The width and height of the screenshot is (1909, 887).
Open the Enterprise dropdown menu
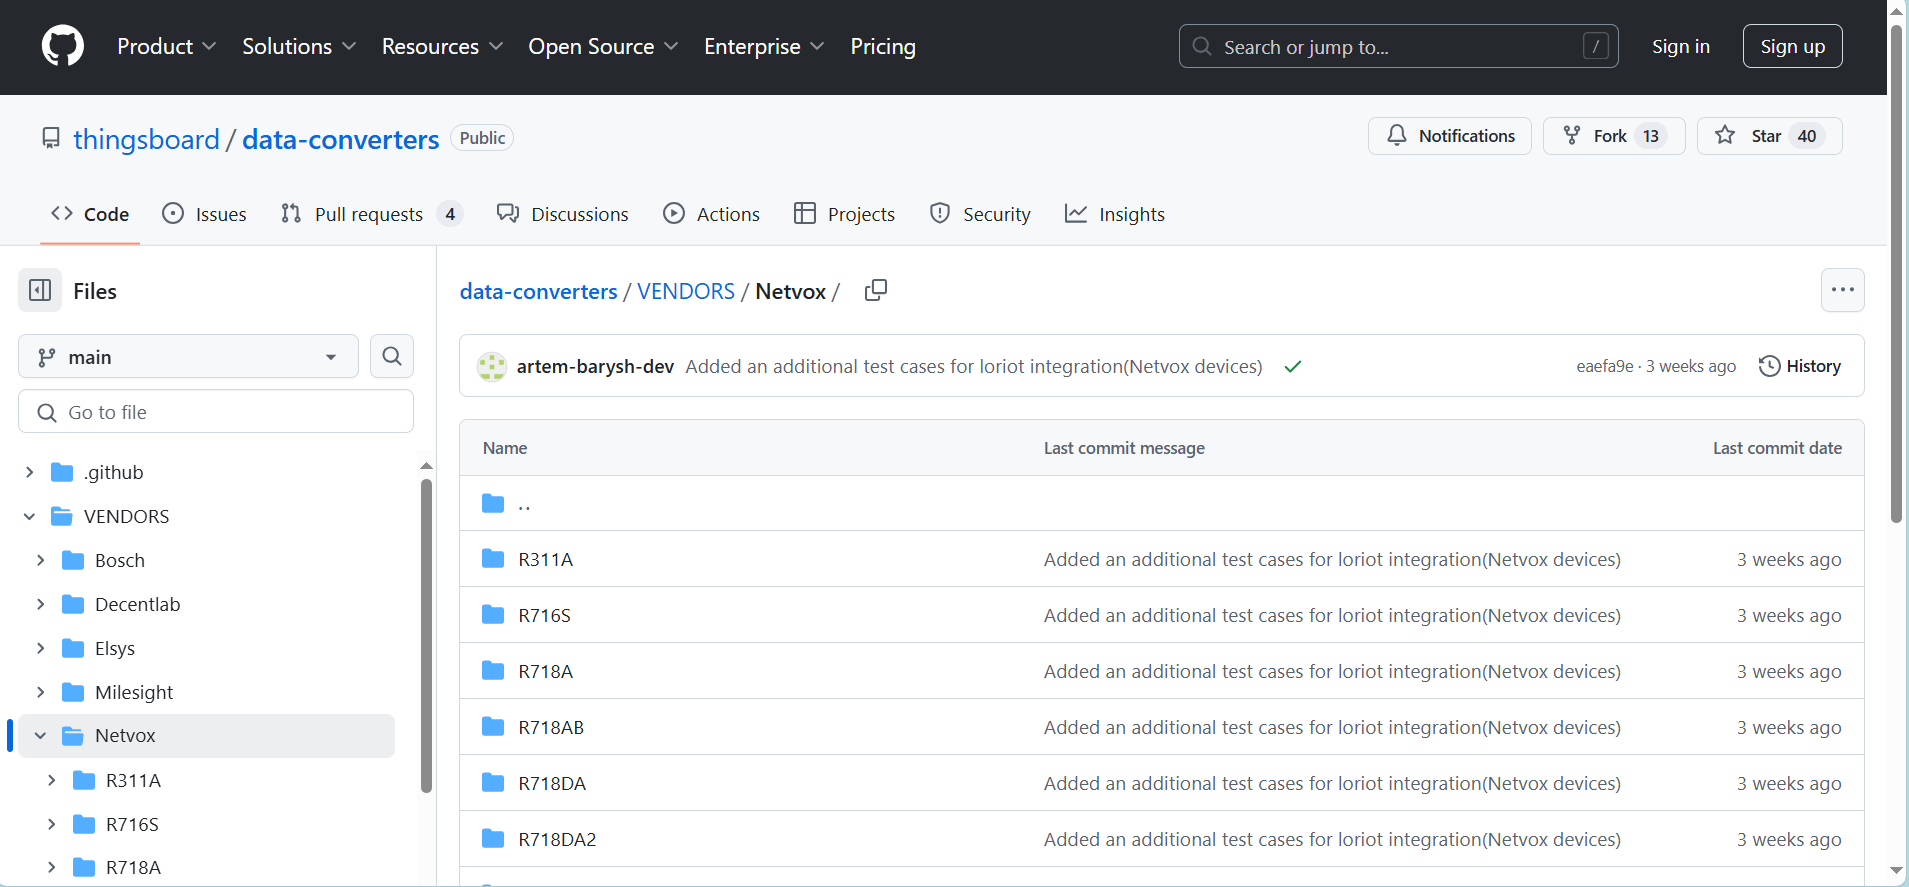(764, 46)
